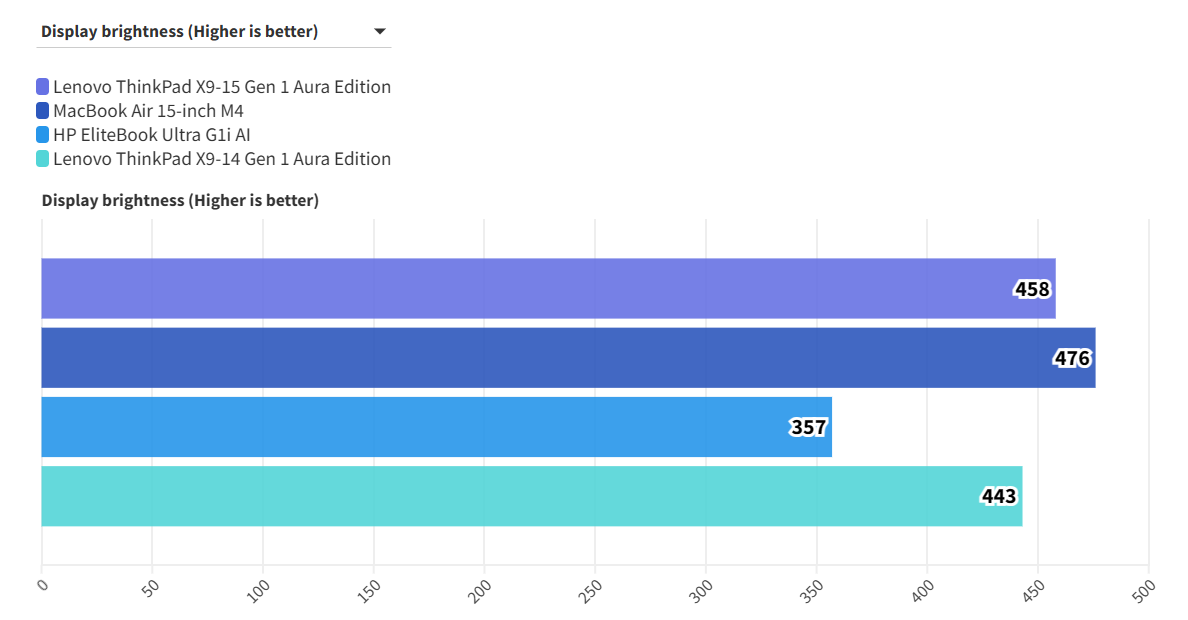Open the Display brightness dropdown arrow
The width and height of the screenshot is (1188, 620).
tap(379, 32)
